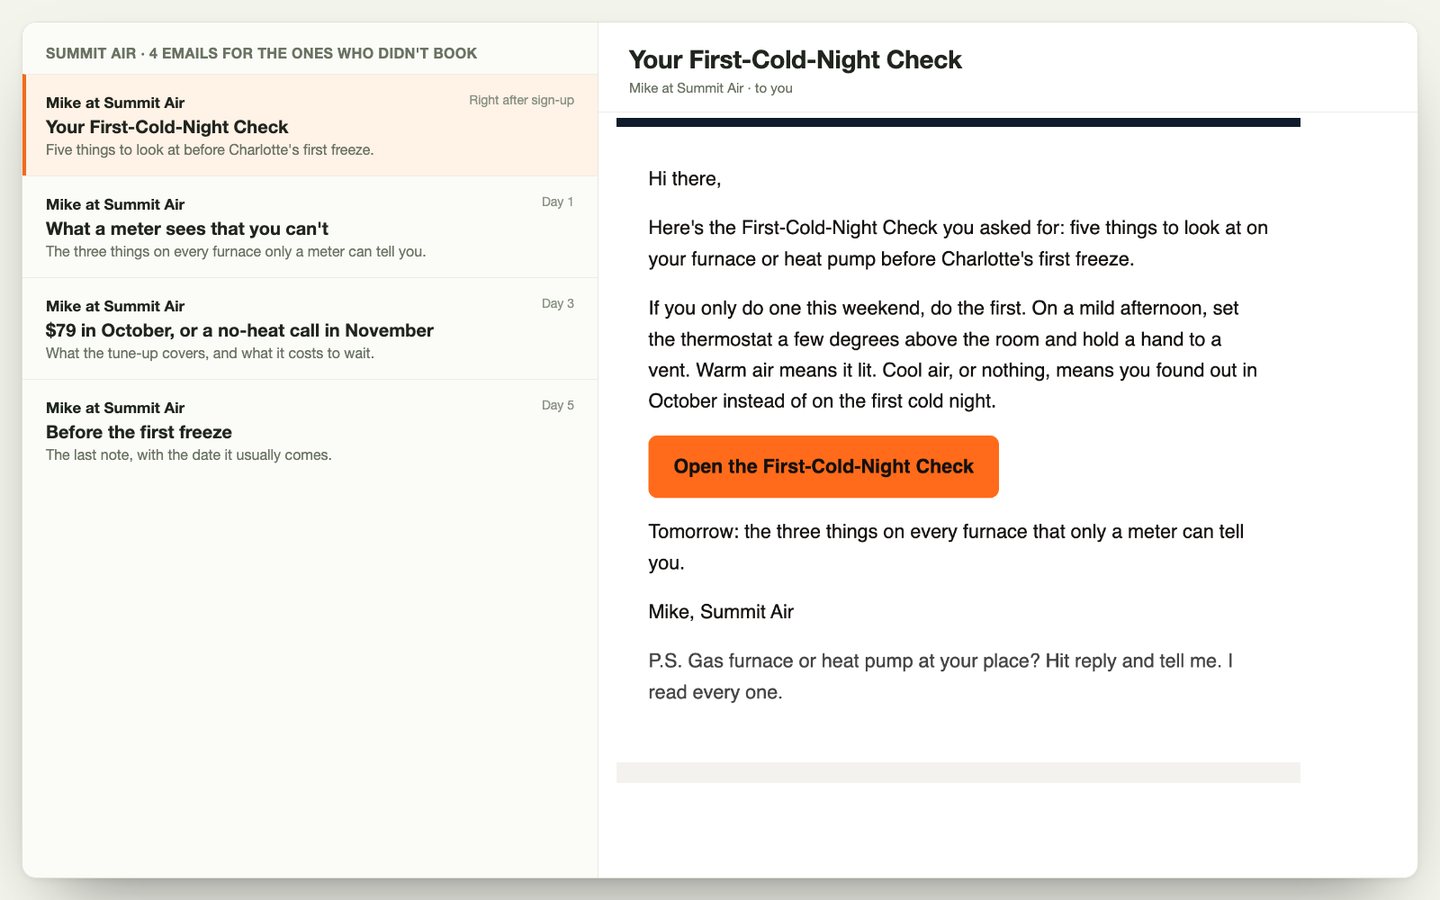Click the preview text 'The last note, with the date it usually comes.'
This screenshot has height=900, width=1440.
[189, 455]
